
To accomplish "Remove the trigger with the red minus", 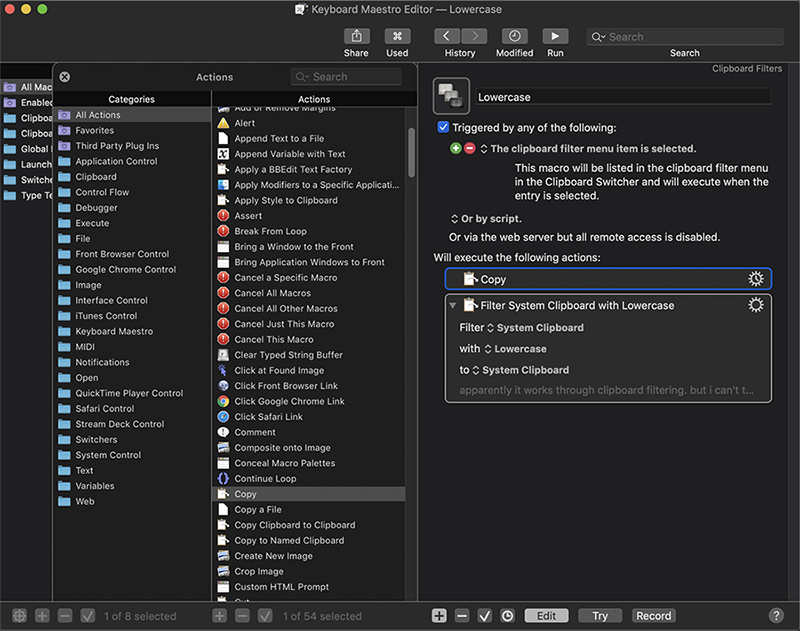I will point(470,148).
